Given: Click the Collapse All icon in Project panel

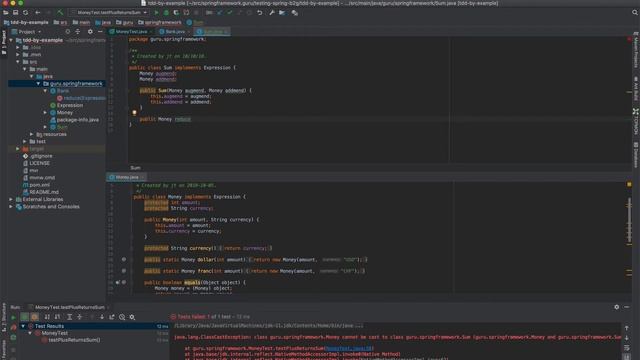Looking at the screenshot, I should [x=78, y=31].
